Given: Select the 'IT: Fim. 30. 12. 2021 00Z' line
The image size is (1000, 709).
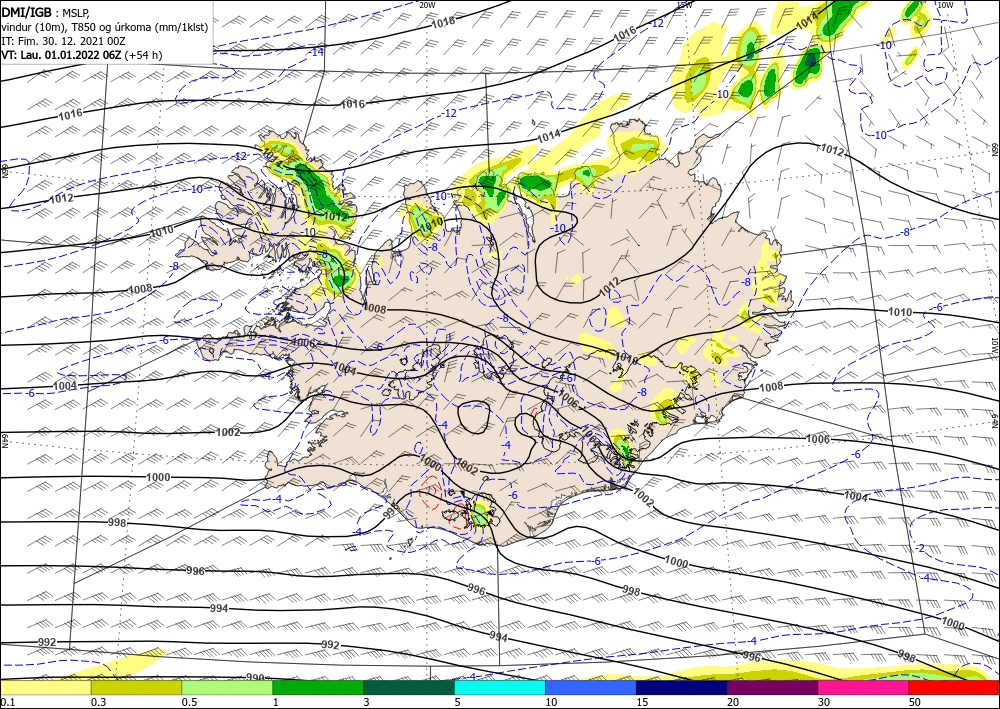Looking at the screenshot, I should coord(64,41).
